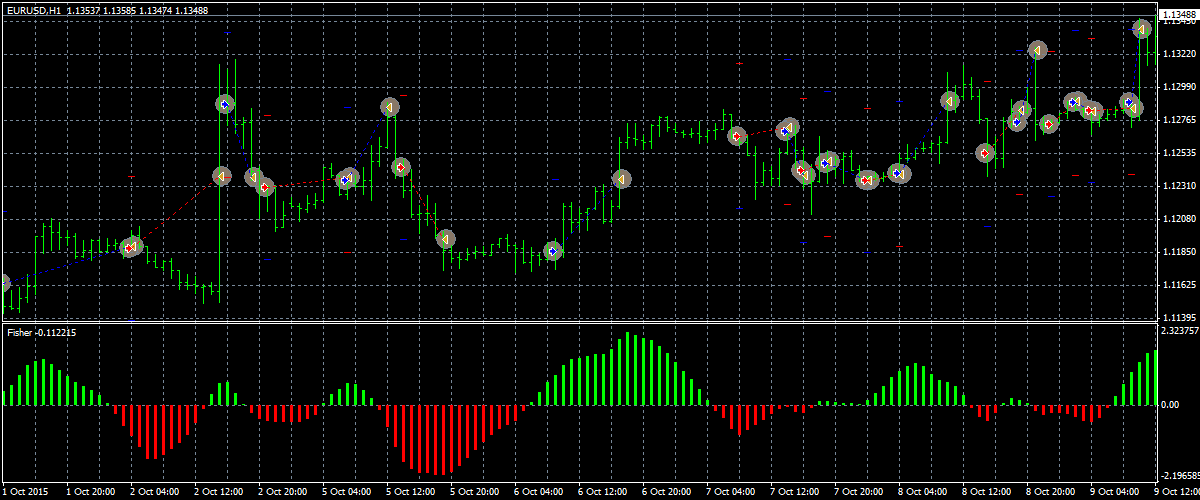Click the 1.13220 price axis label
Image resolution: width=1200 pixels, height=500 pixels.
[x=1178, y=53]
